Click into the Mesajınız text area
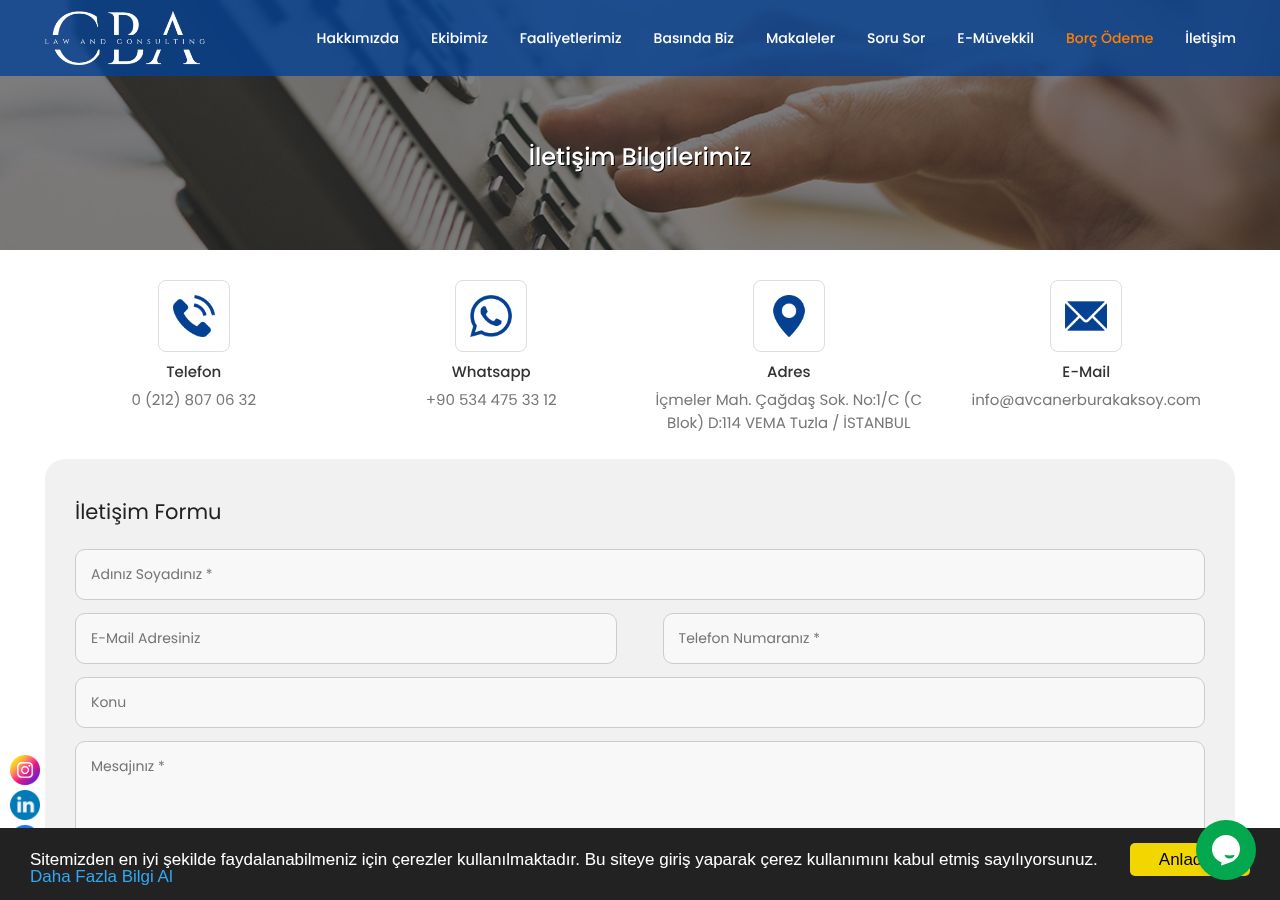This screenshot has height=900, width=1280. pos(640,785)
